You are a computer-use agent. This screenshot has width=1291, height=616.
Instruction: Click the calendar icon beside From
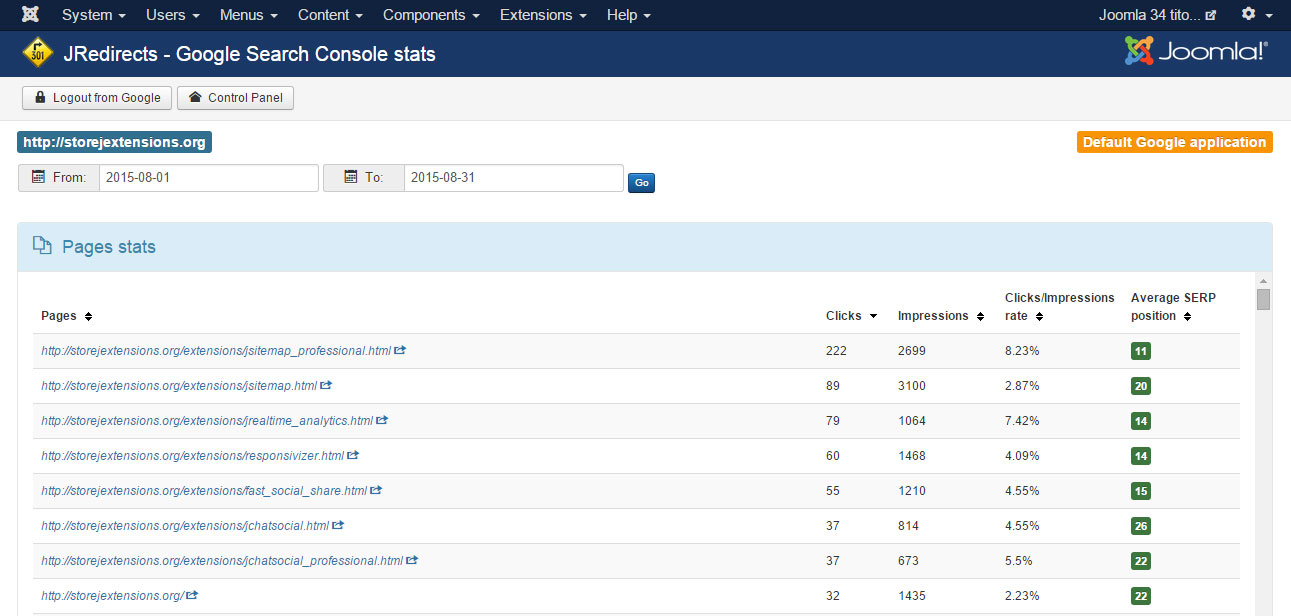tap(39, 177)
